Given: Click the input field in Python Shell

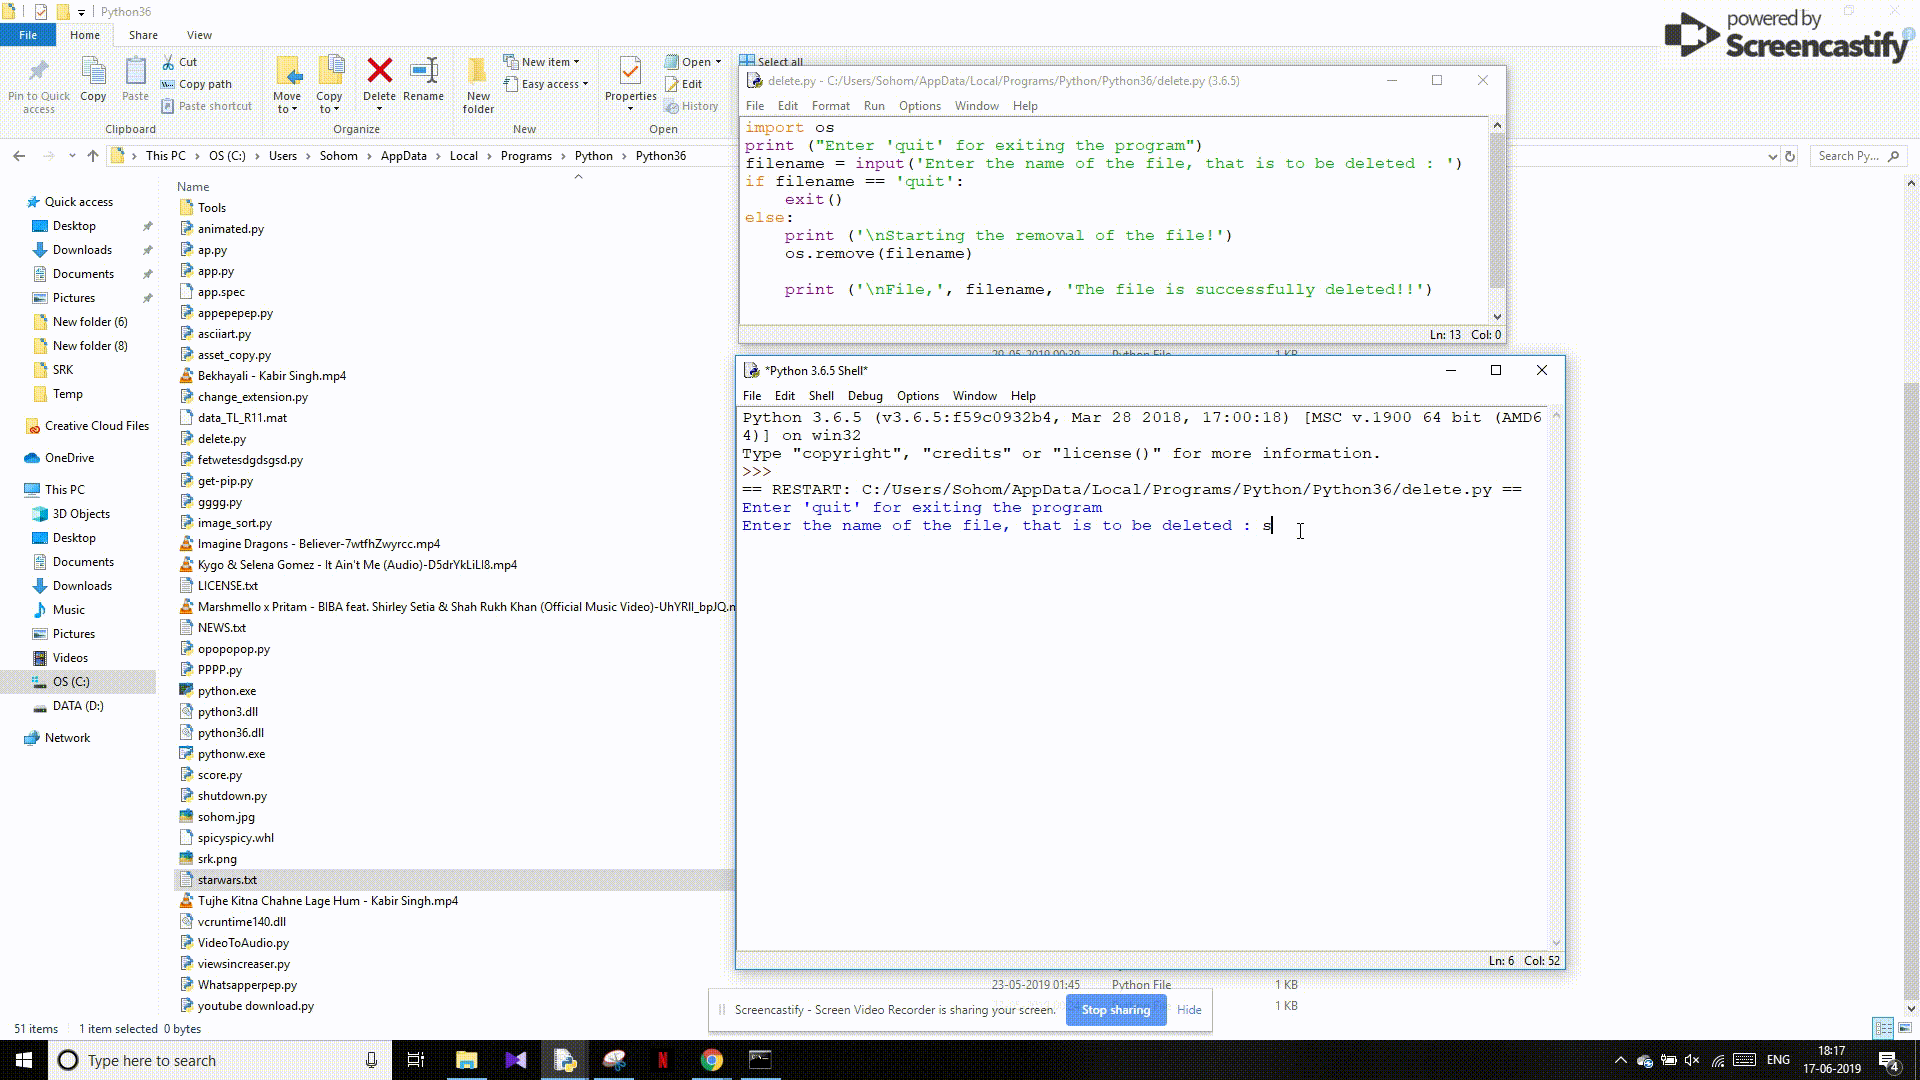Looking at the screenshot, I should pyautogui.click(x=1266, y=525).
